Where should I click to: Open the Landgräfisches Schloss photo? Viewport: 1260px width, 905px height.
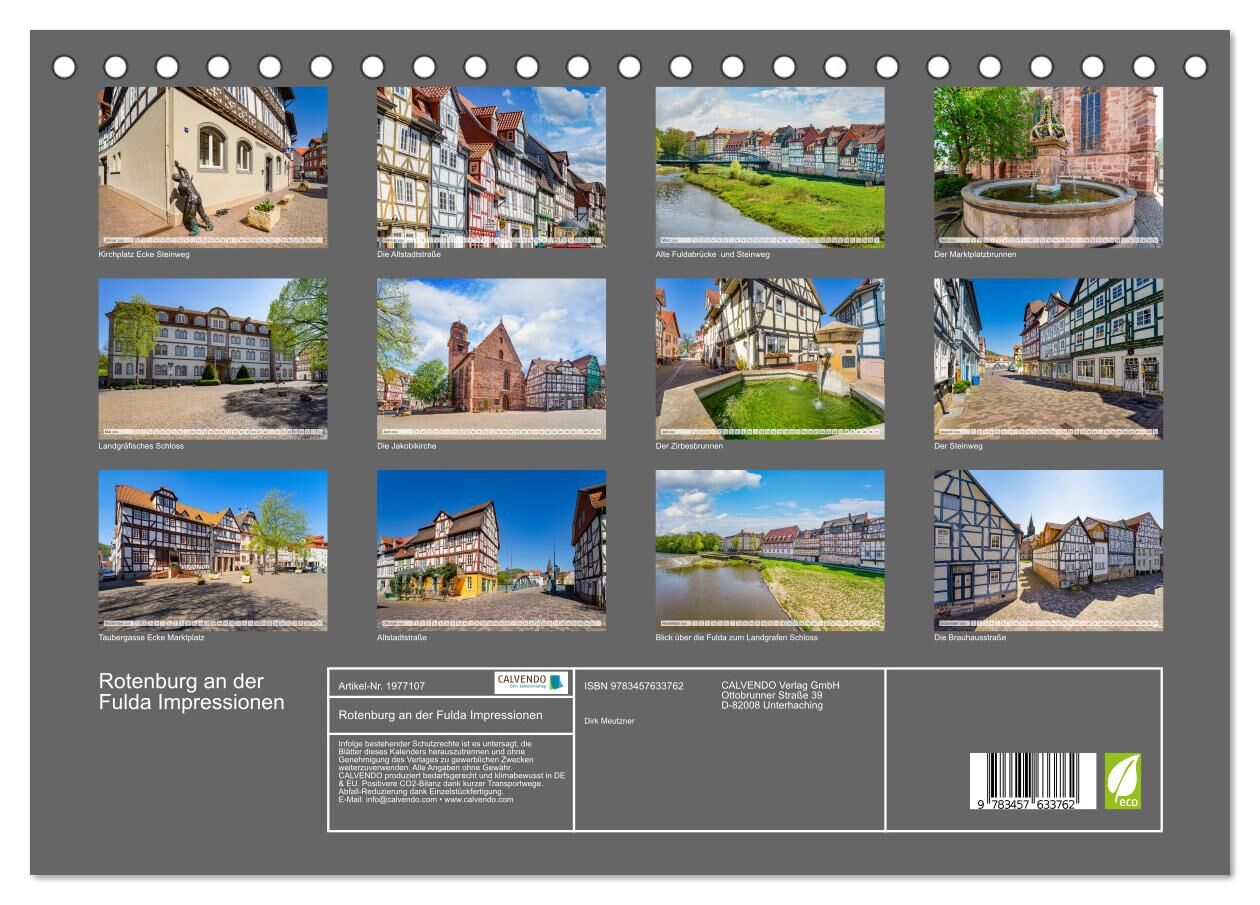coord(212,358)
